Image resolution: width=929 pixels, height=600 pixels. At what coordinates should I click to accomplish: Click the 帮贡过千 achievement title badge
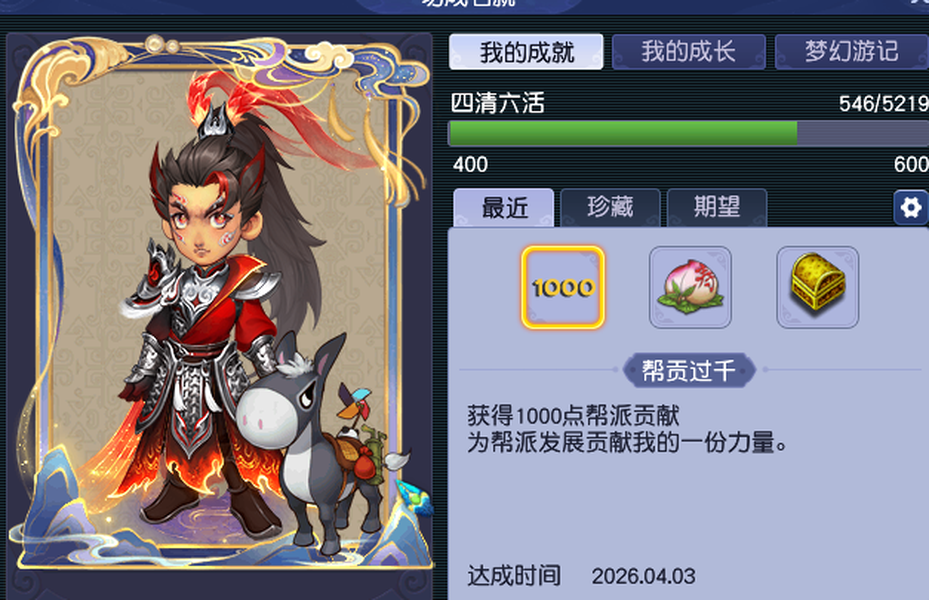point(689,371)
